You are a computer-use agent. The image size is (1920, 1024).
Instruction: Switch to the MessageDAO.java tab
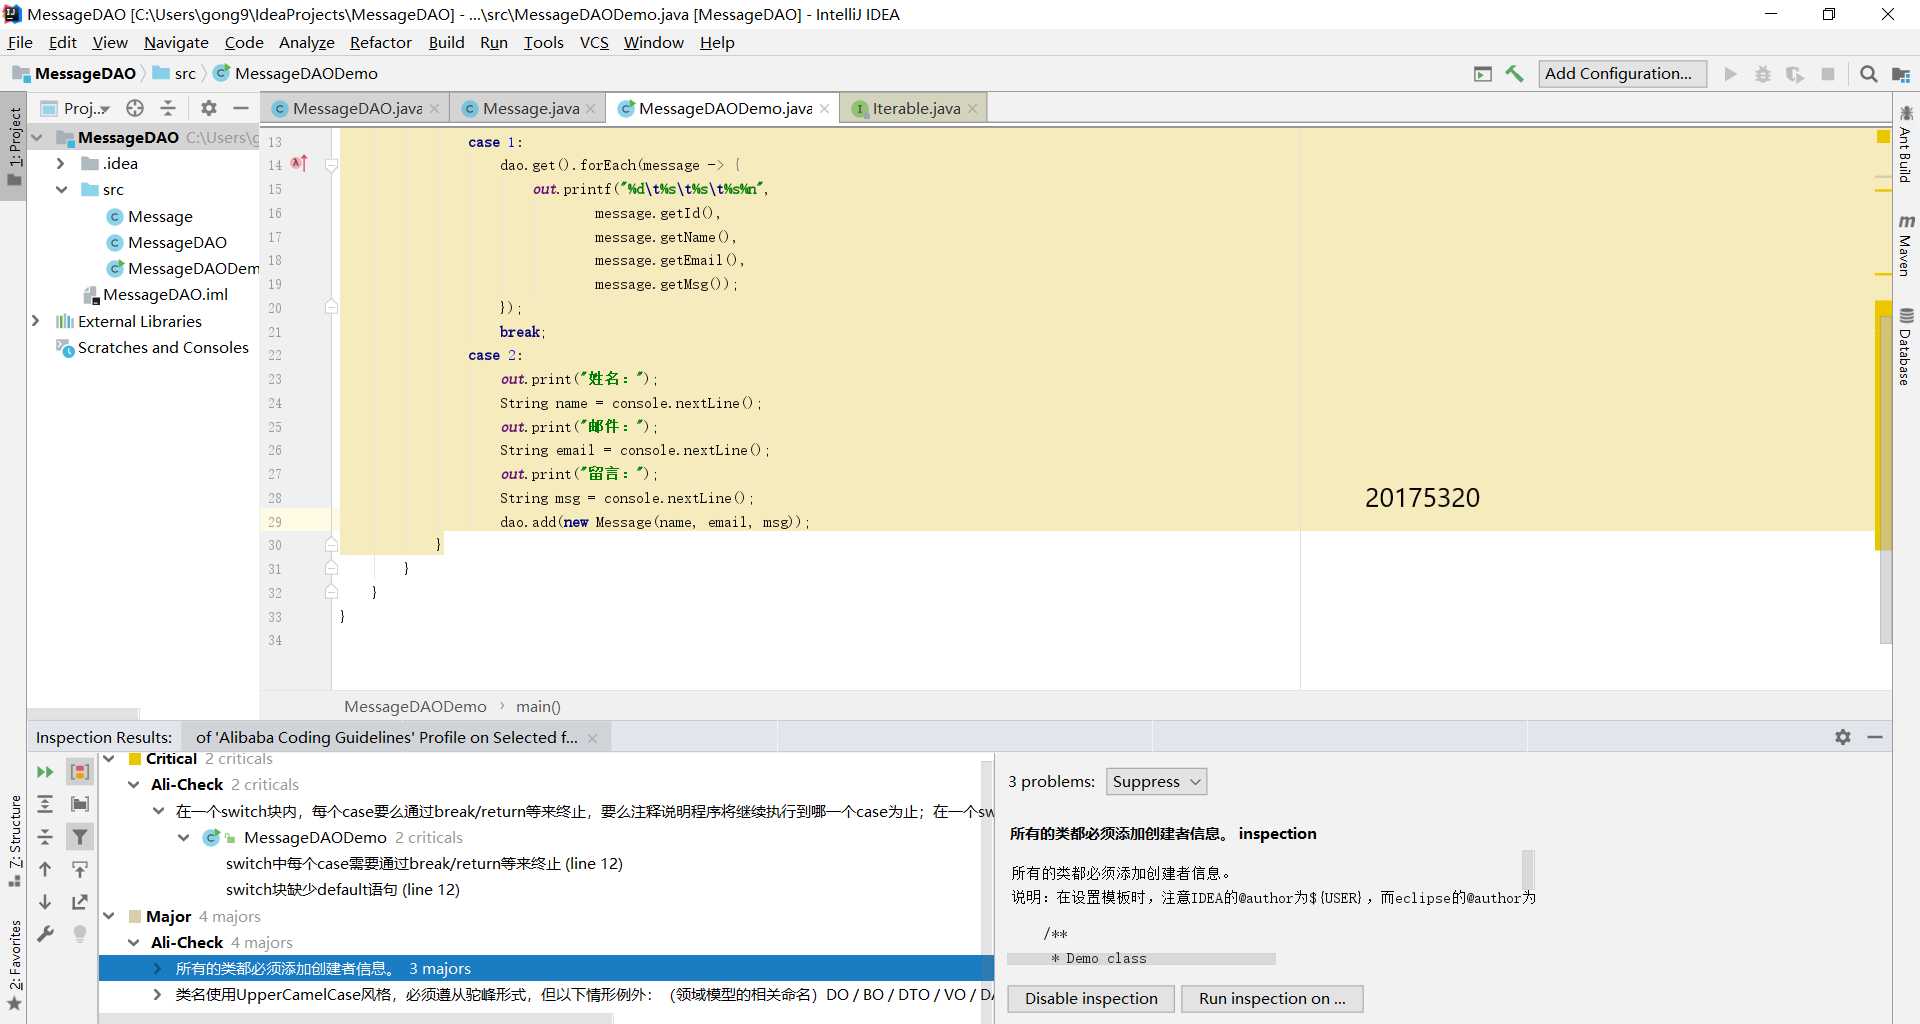pos(357,108)
